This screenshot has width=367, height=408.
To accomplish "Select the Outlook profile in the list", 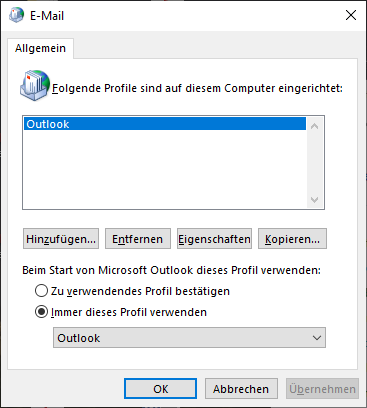I will [x=165, y=124].
